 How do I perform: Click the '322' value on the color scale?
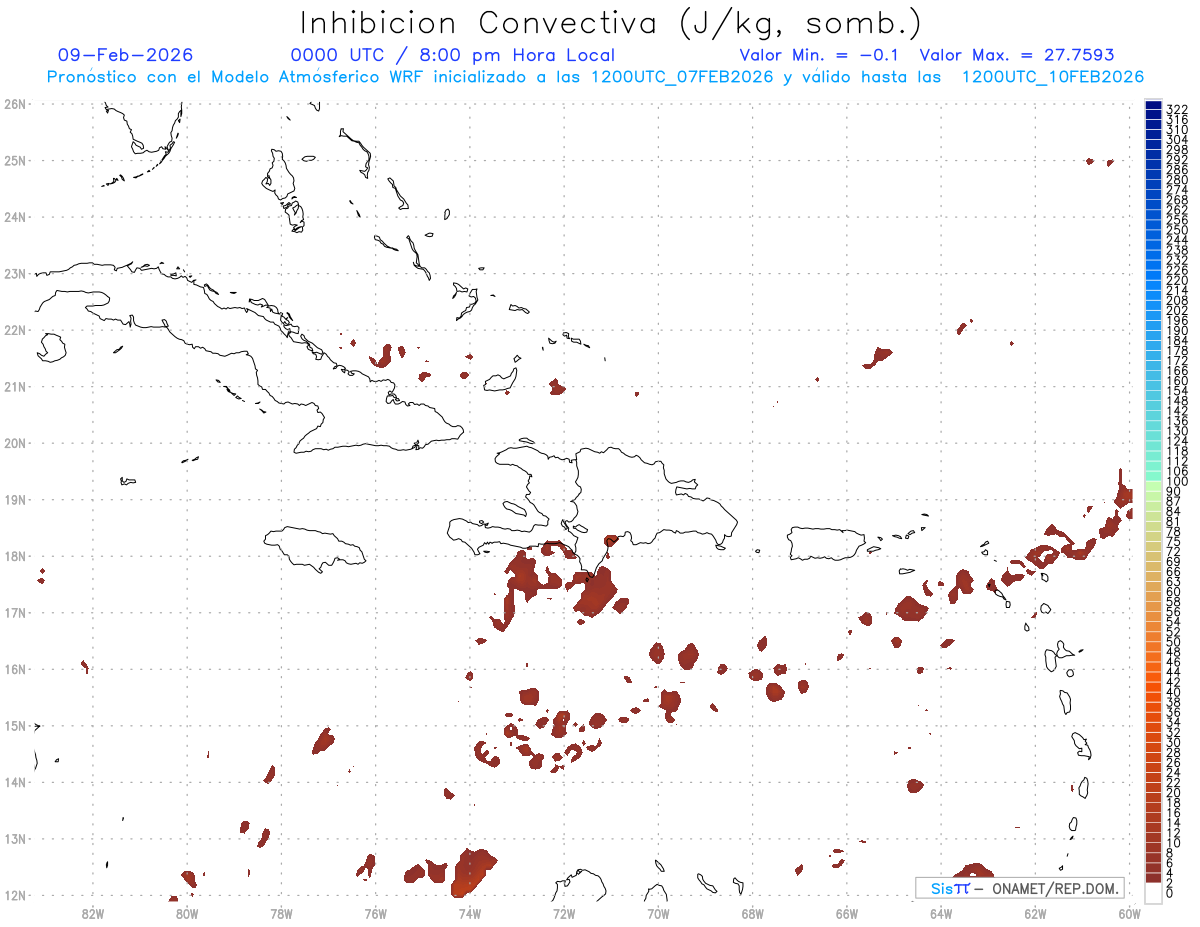(x=1177, y=109)
